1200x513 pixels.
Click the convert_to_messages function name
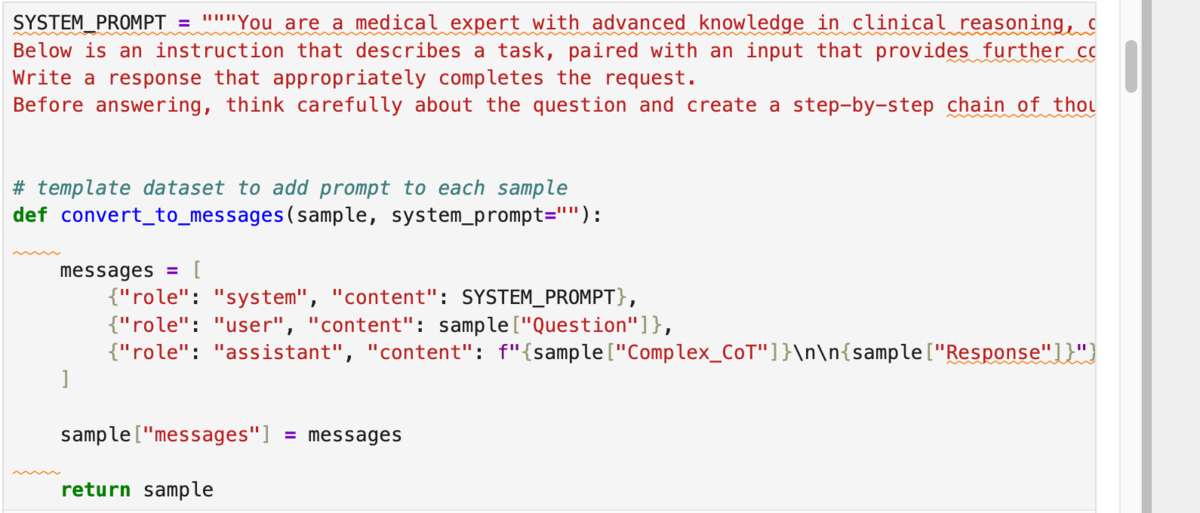click(172, 215)
